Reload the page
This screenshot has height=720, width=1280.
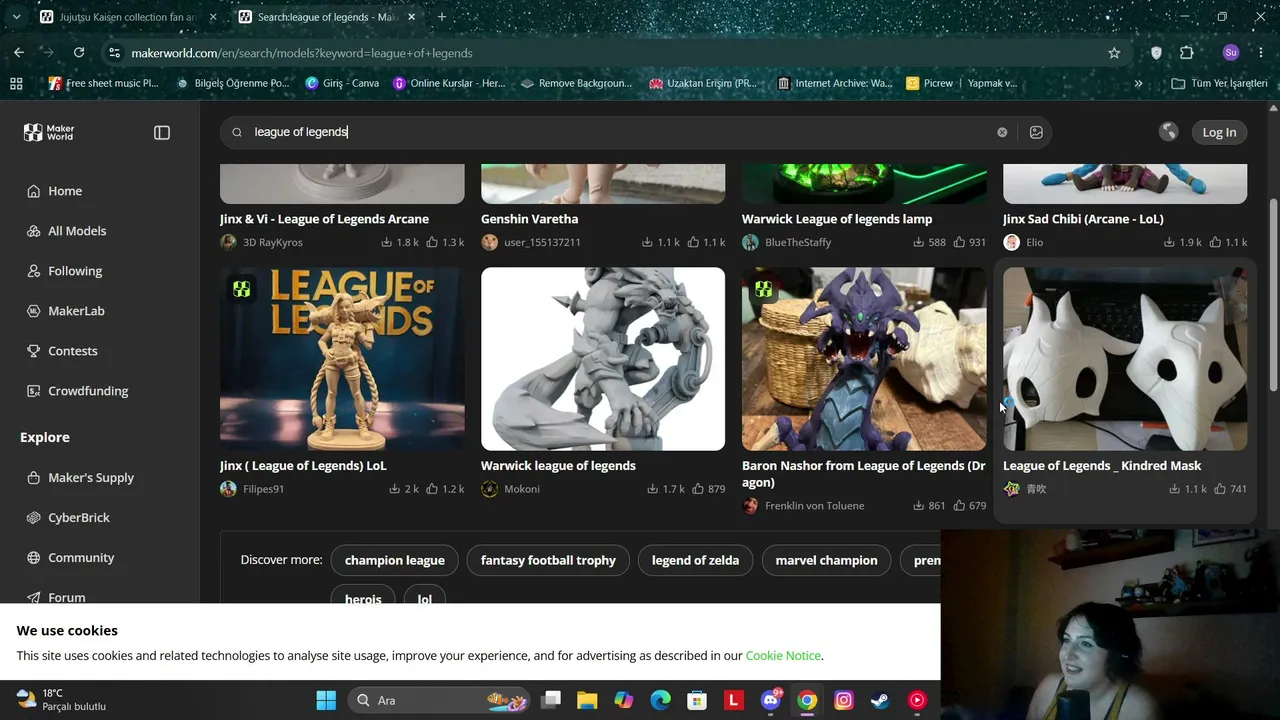tap(79, 53)
